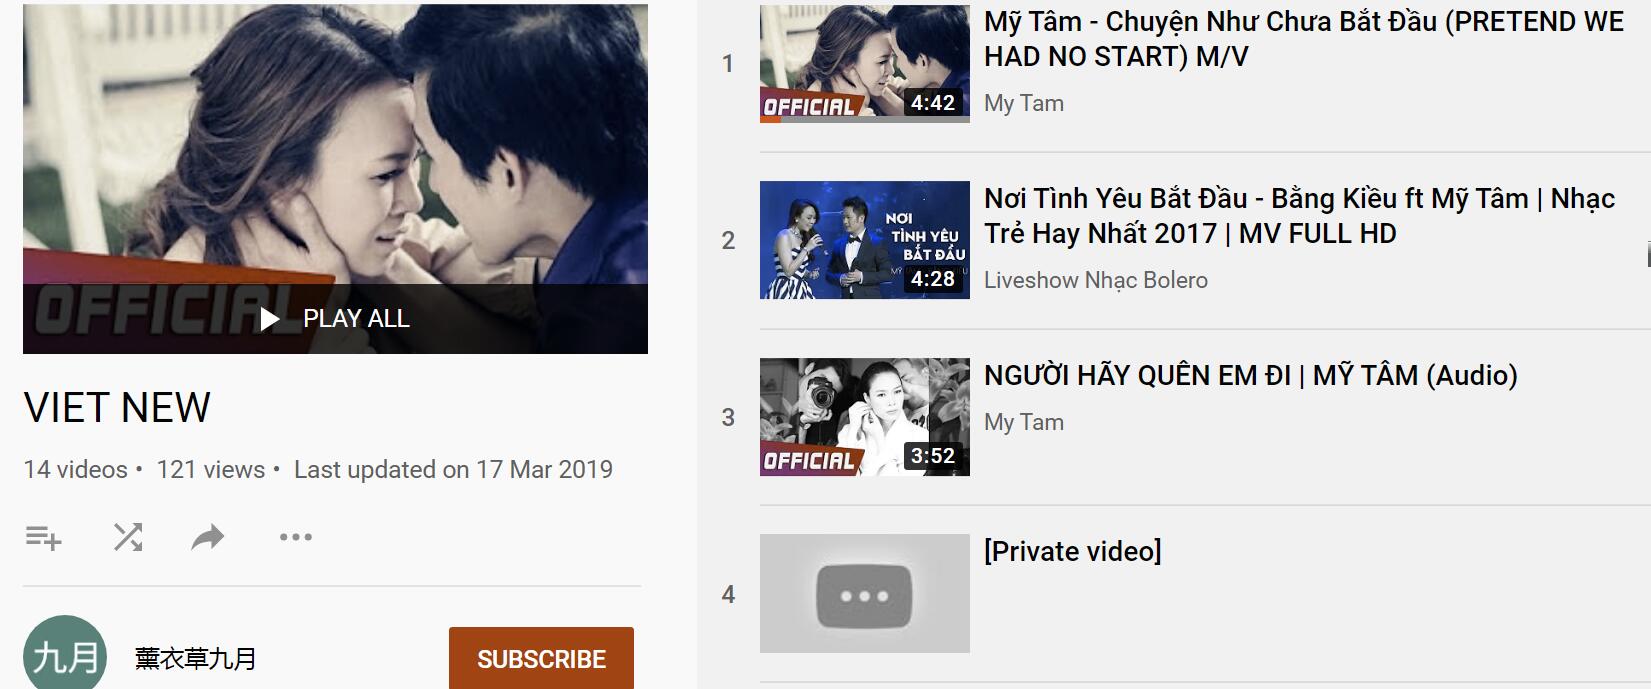Open NGƯỜI HÃY QUÊN EM ĐI title link

point(1251,375)
